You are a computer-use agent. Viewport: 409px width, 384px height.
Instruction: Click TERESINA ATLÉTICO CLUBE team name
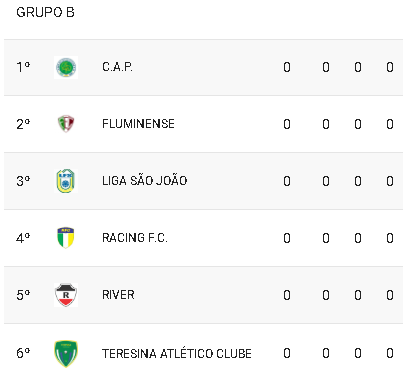click(177, 353)
